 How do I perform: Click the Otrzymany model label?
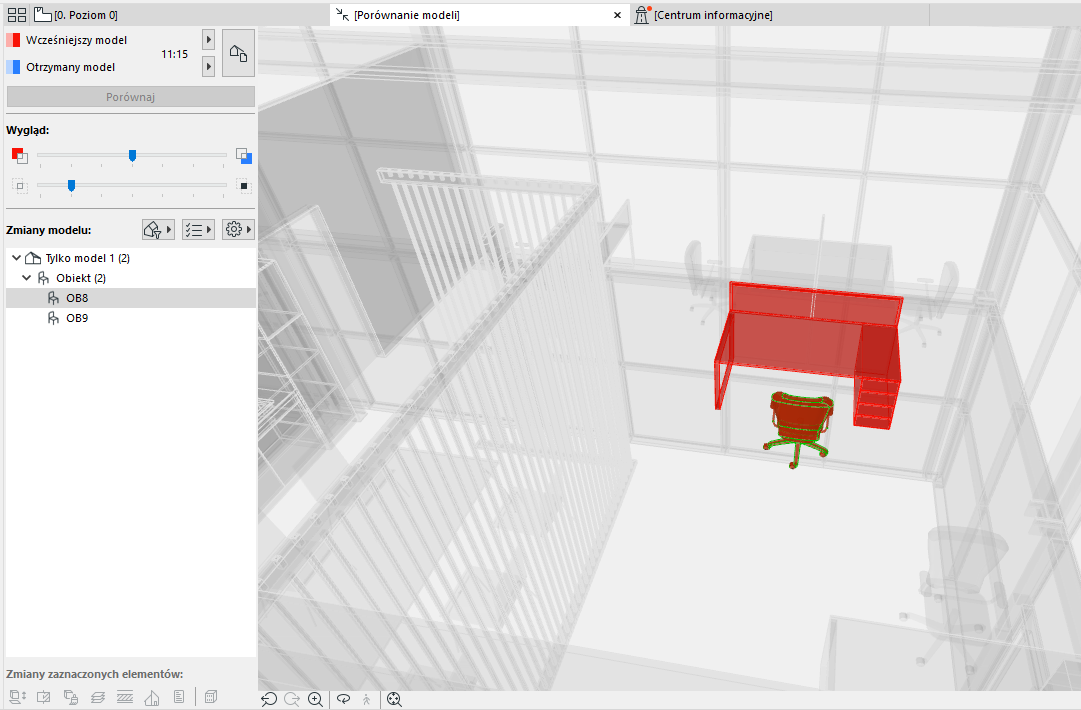pyautogui.click(x=70, y=67)
